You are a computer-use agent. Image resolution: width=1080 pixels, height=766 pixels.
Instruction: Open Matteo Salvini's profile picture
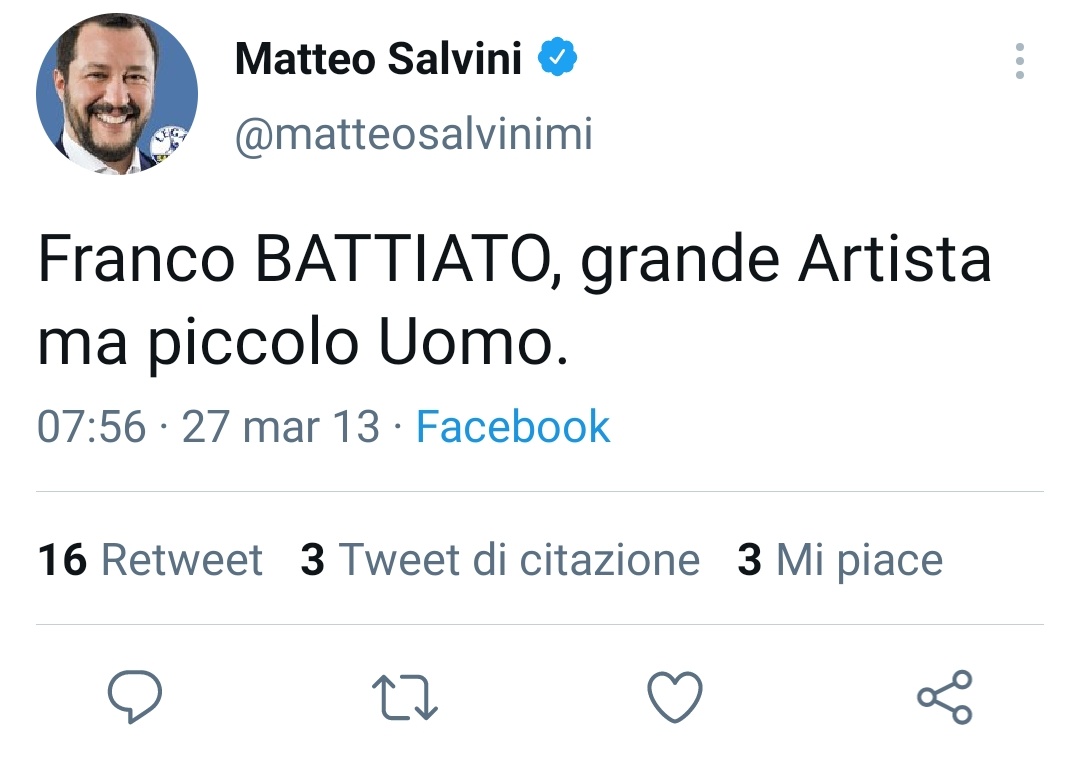click(x=117, y=94)
